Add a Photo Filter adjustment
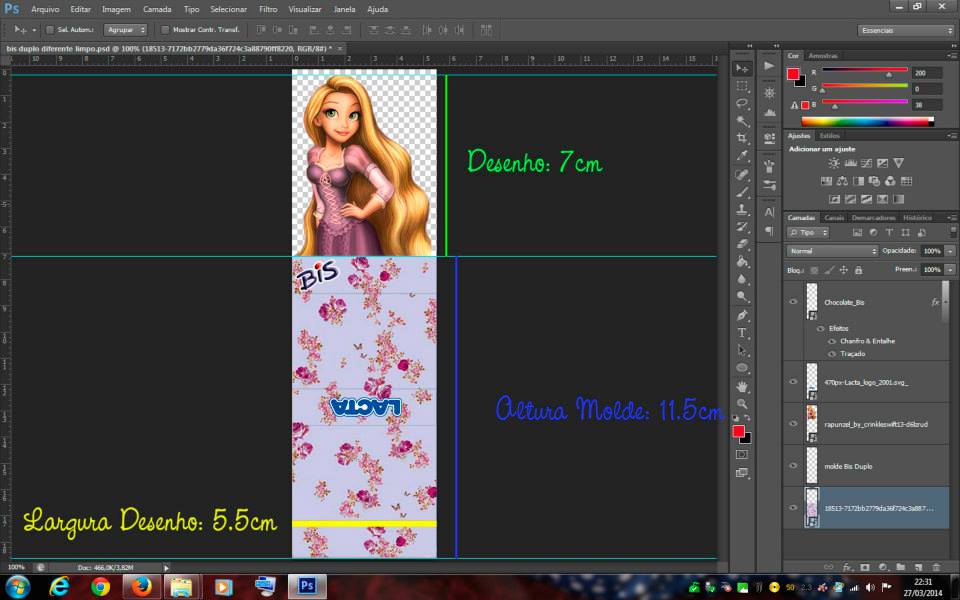Image resolution: width=960 pixels, height=600 pixels. coord(874,181)
